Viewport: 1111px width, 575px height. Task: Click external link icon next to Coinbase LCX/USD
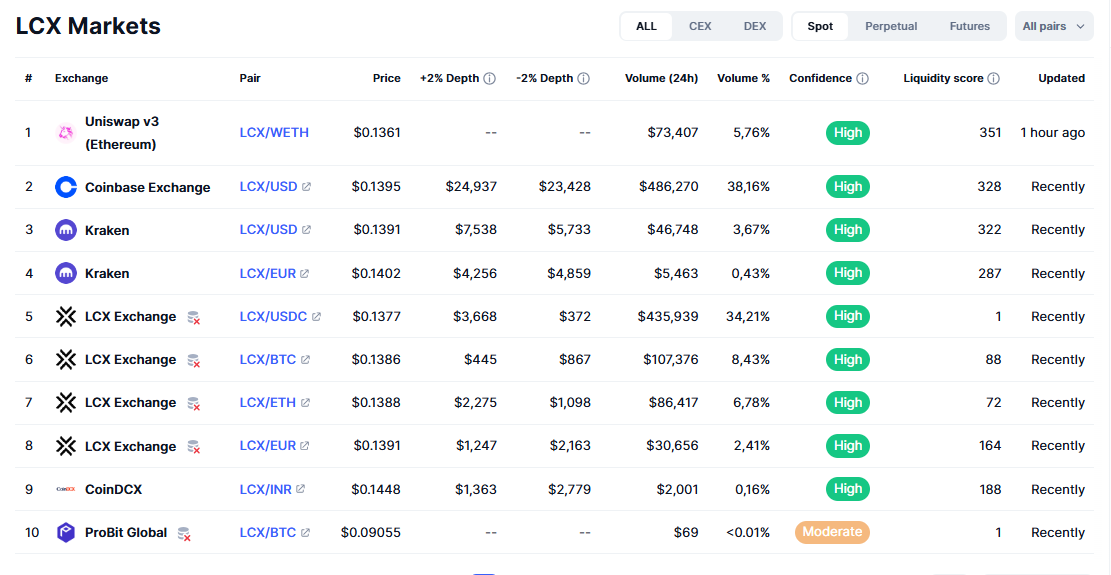[306, 187]
